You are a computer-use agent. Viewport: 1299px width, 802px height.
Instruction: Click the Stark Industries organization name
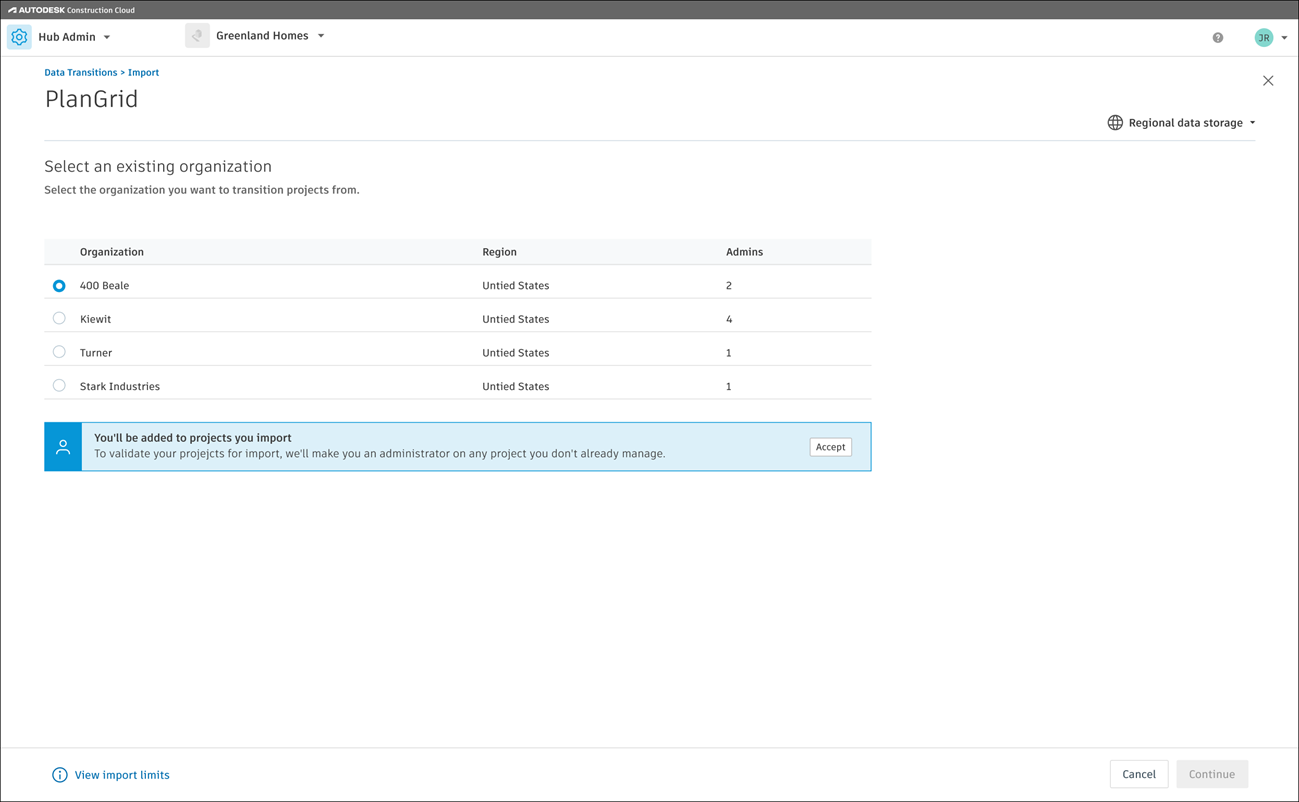click(x=120, y=386)
